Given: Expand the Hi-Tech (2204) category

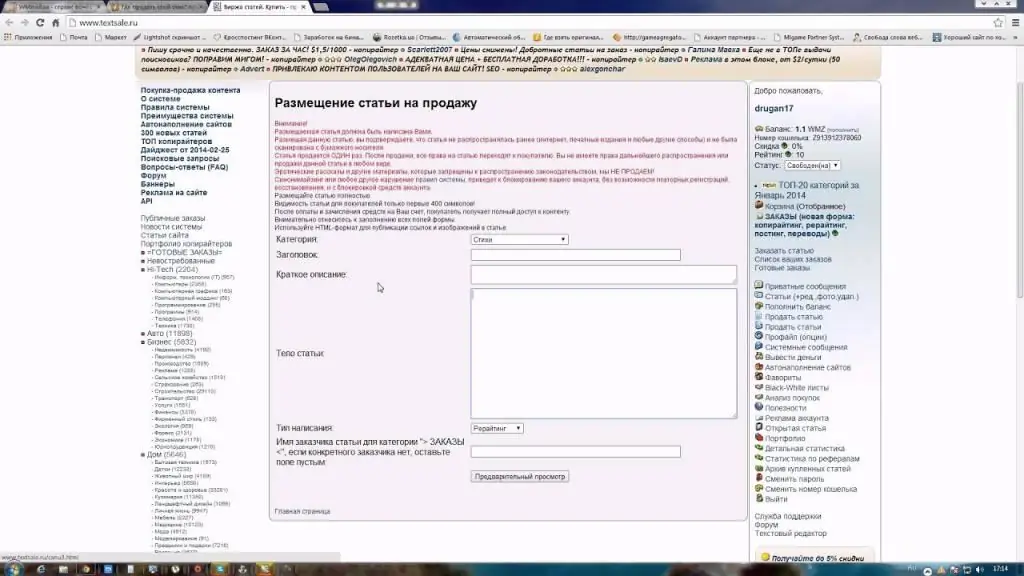Looking at the screenshot, I should click(x=143, y=269).
